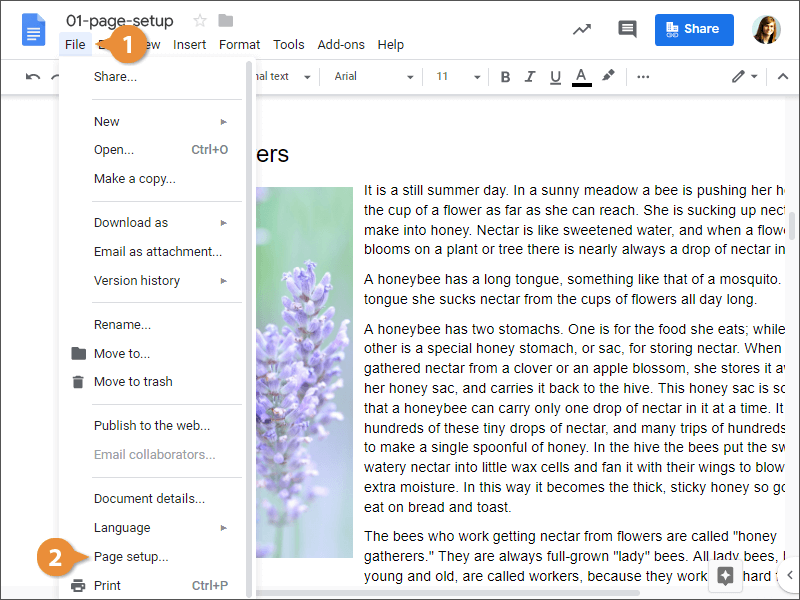View document activity statistics

[582, 29]
